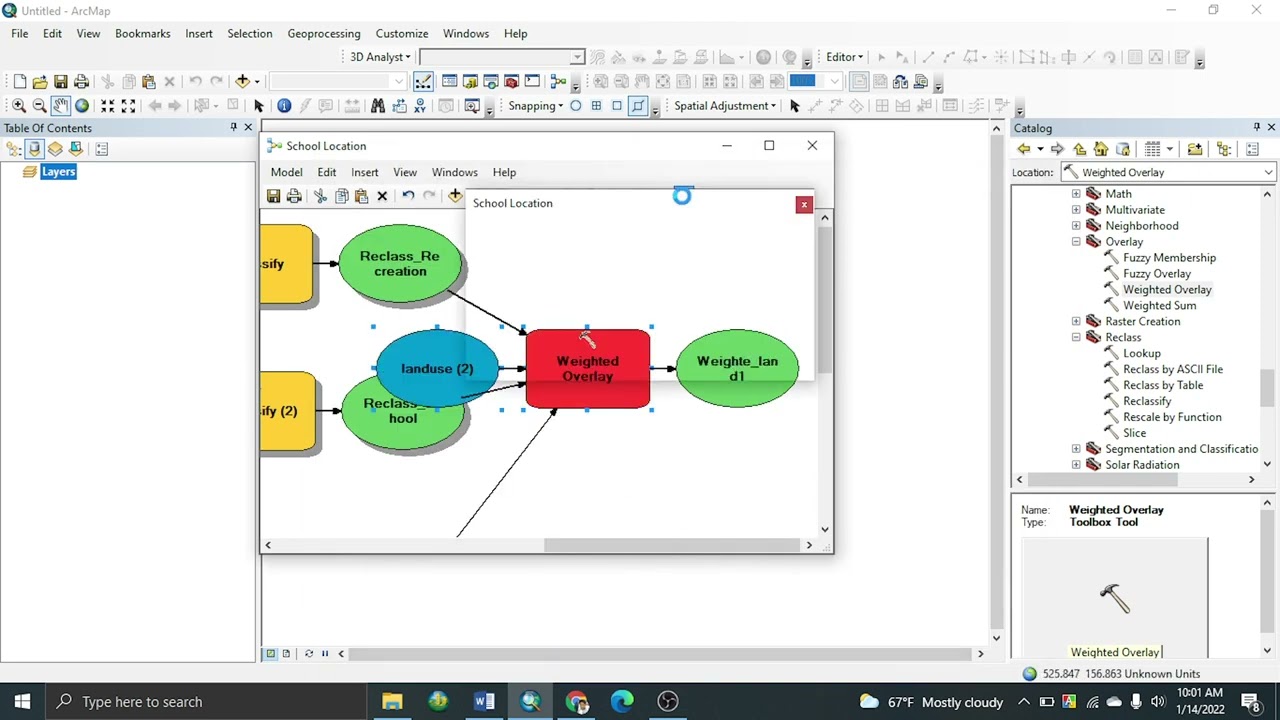
Task: Open the Snapping dropdown menu
Action: (536, 105)
